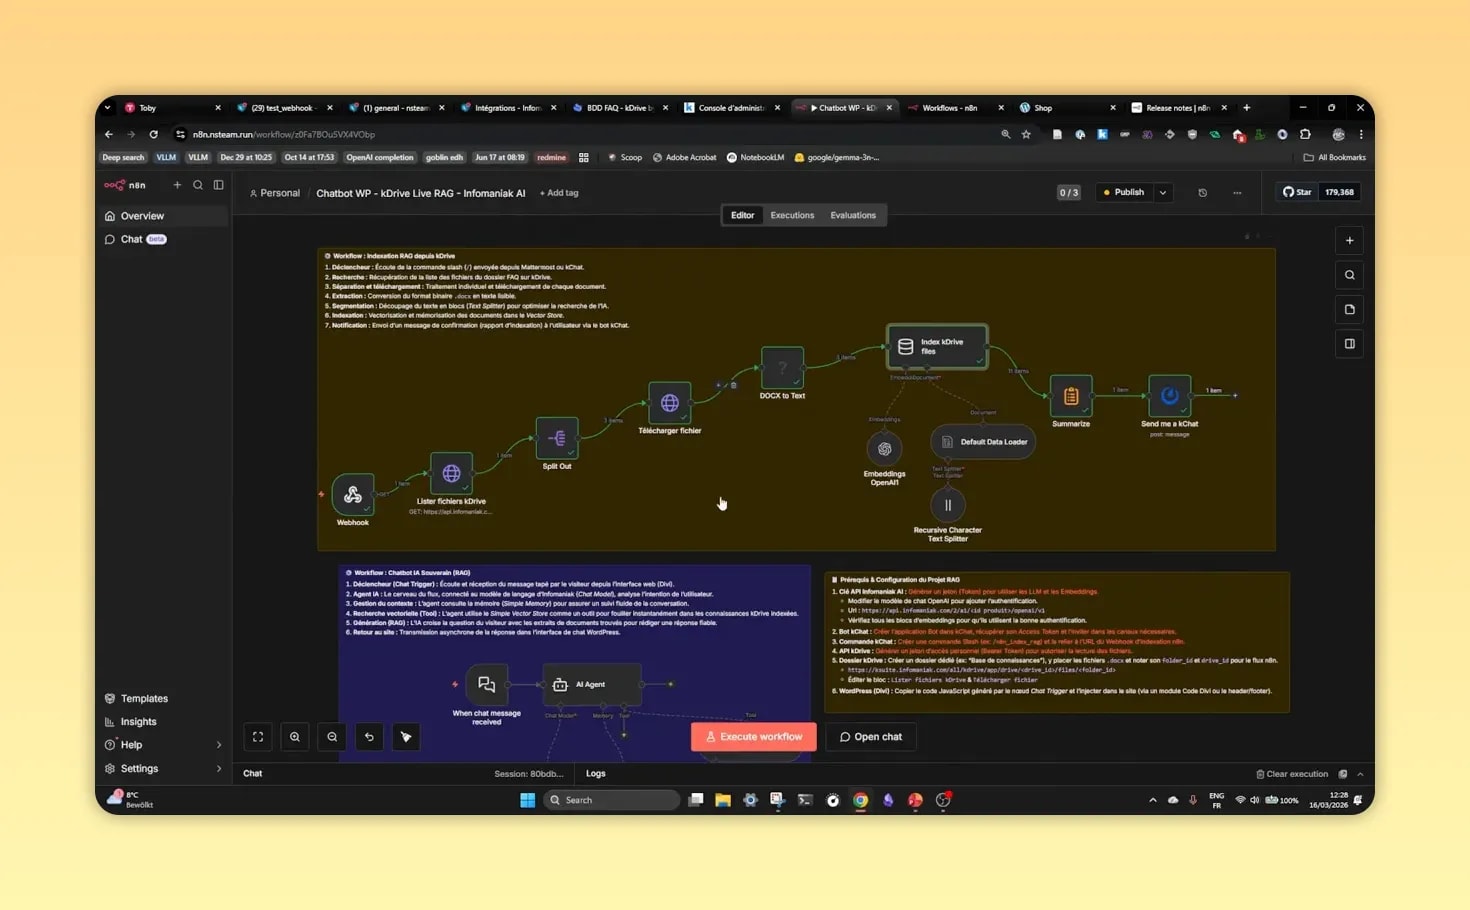The width and height of the screenshot is (1470, 910).
Task: Click the zoom-to-fit canvas icon
Action: coord(258,737)
